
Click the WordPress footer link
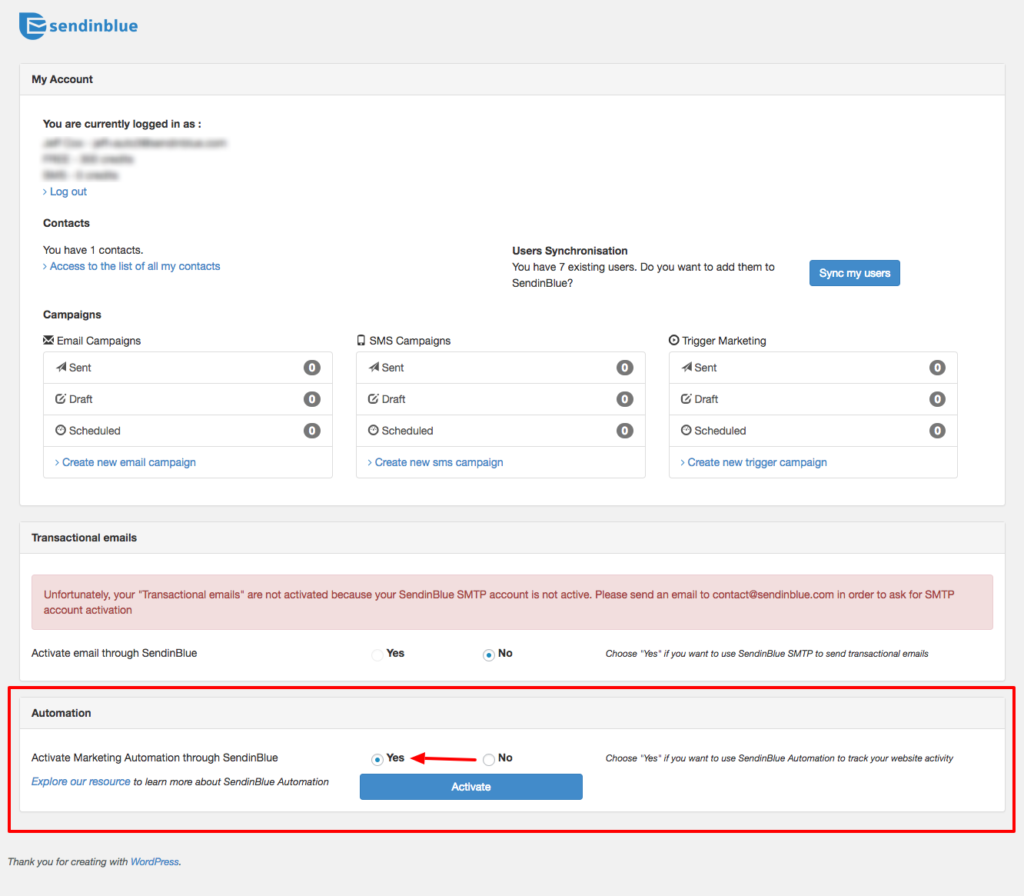155,861
